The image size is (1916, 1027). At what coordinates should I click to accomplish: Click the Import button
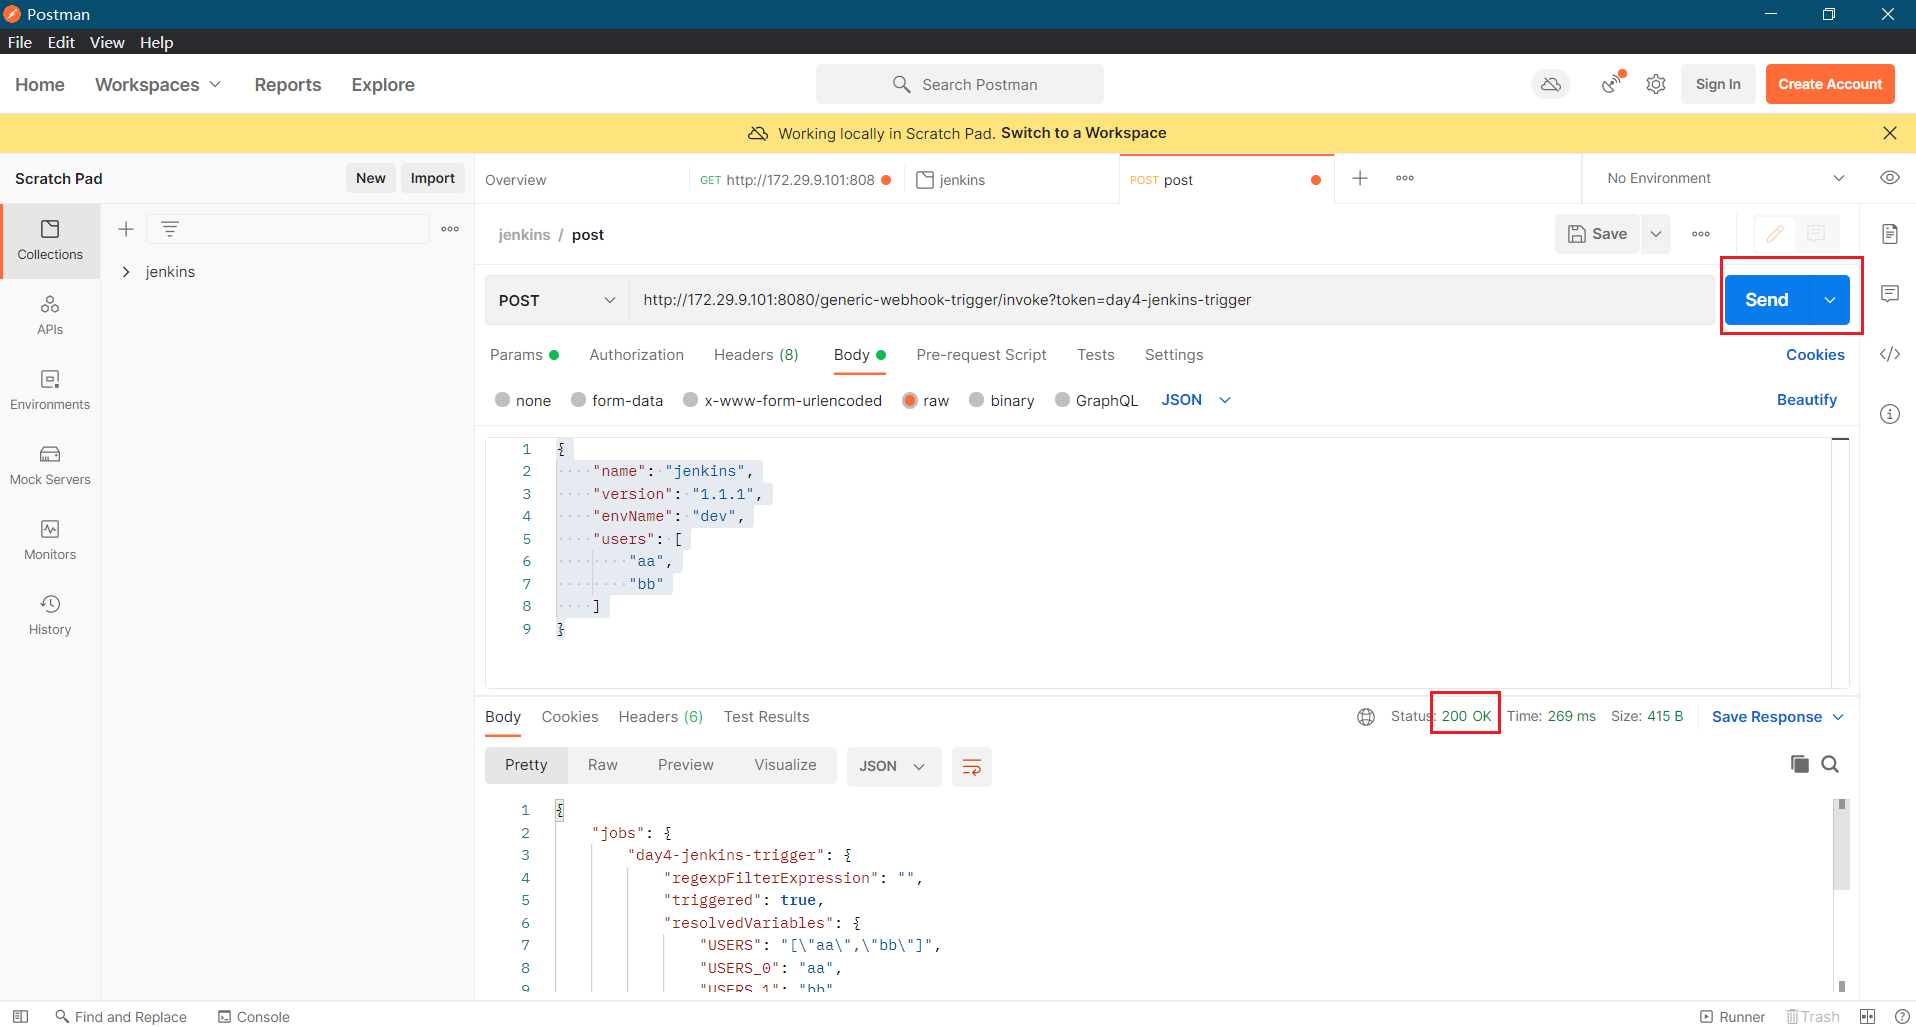(433, 178)
